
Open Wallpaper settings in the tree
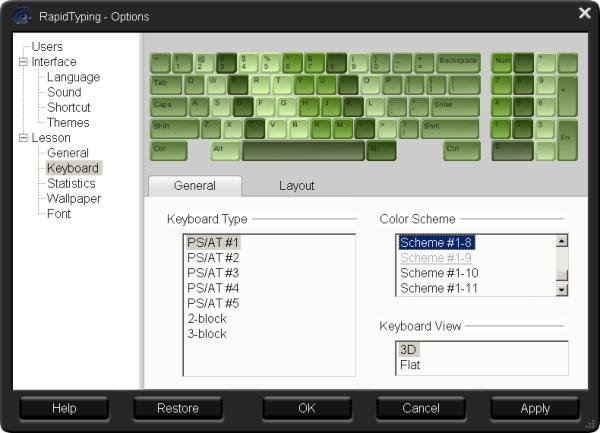tap(74, 199)
